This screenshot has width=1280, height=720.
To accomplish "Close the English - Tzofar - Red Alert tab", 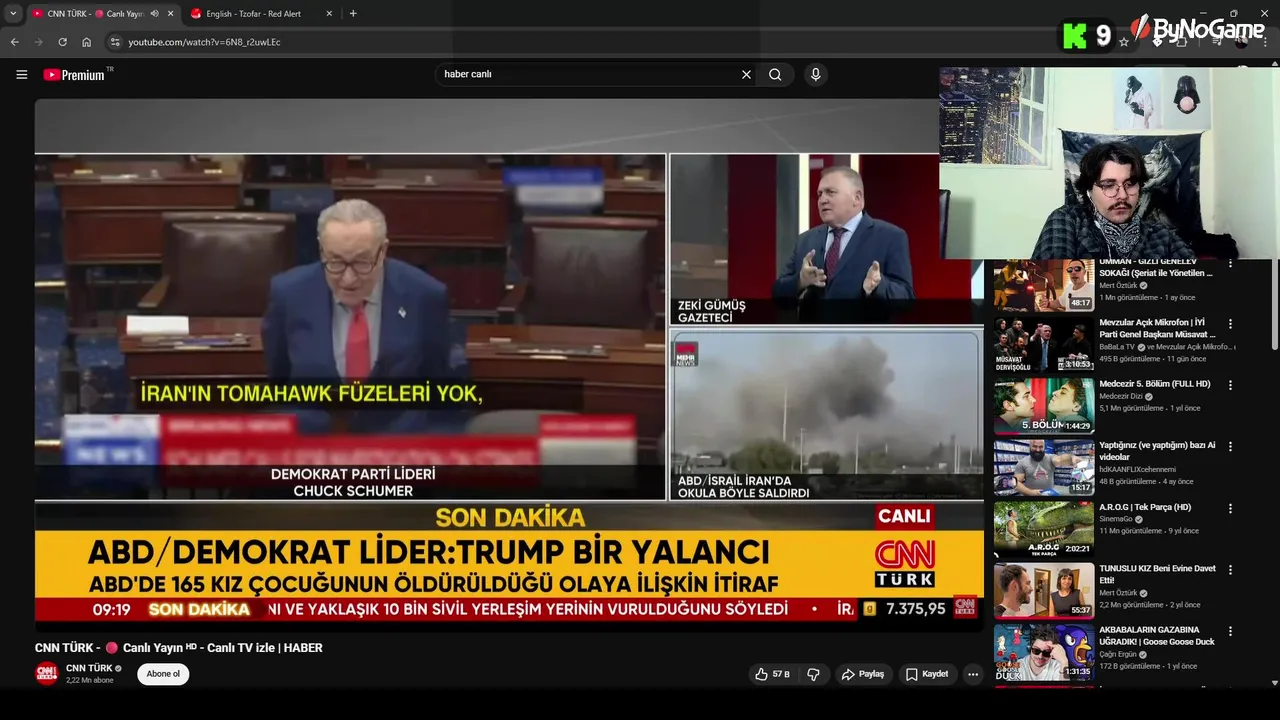I will 329,14.
